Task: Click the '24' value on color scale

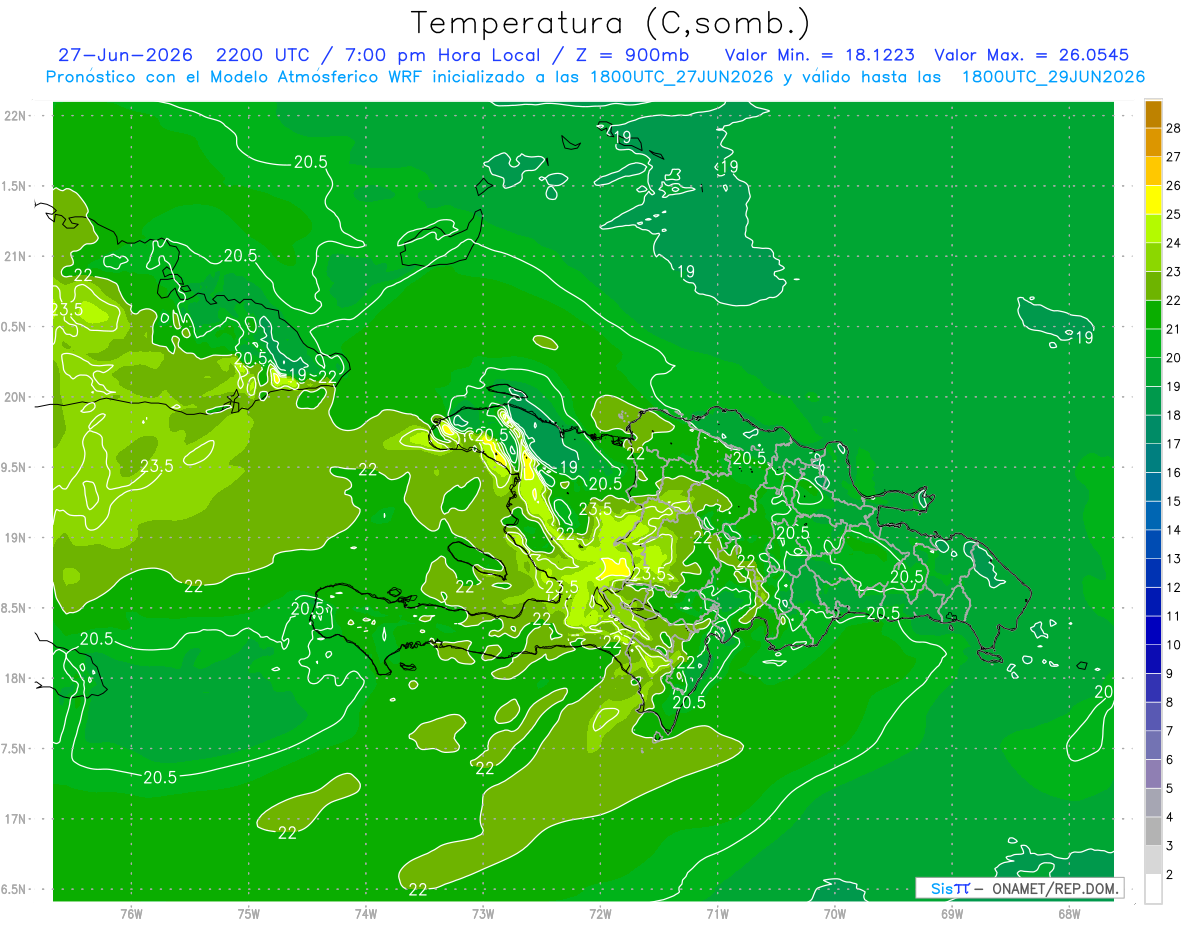Action: click(1174, 243)
